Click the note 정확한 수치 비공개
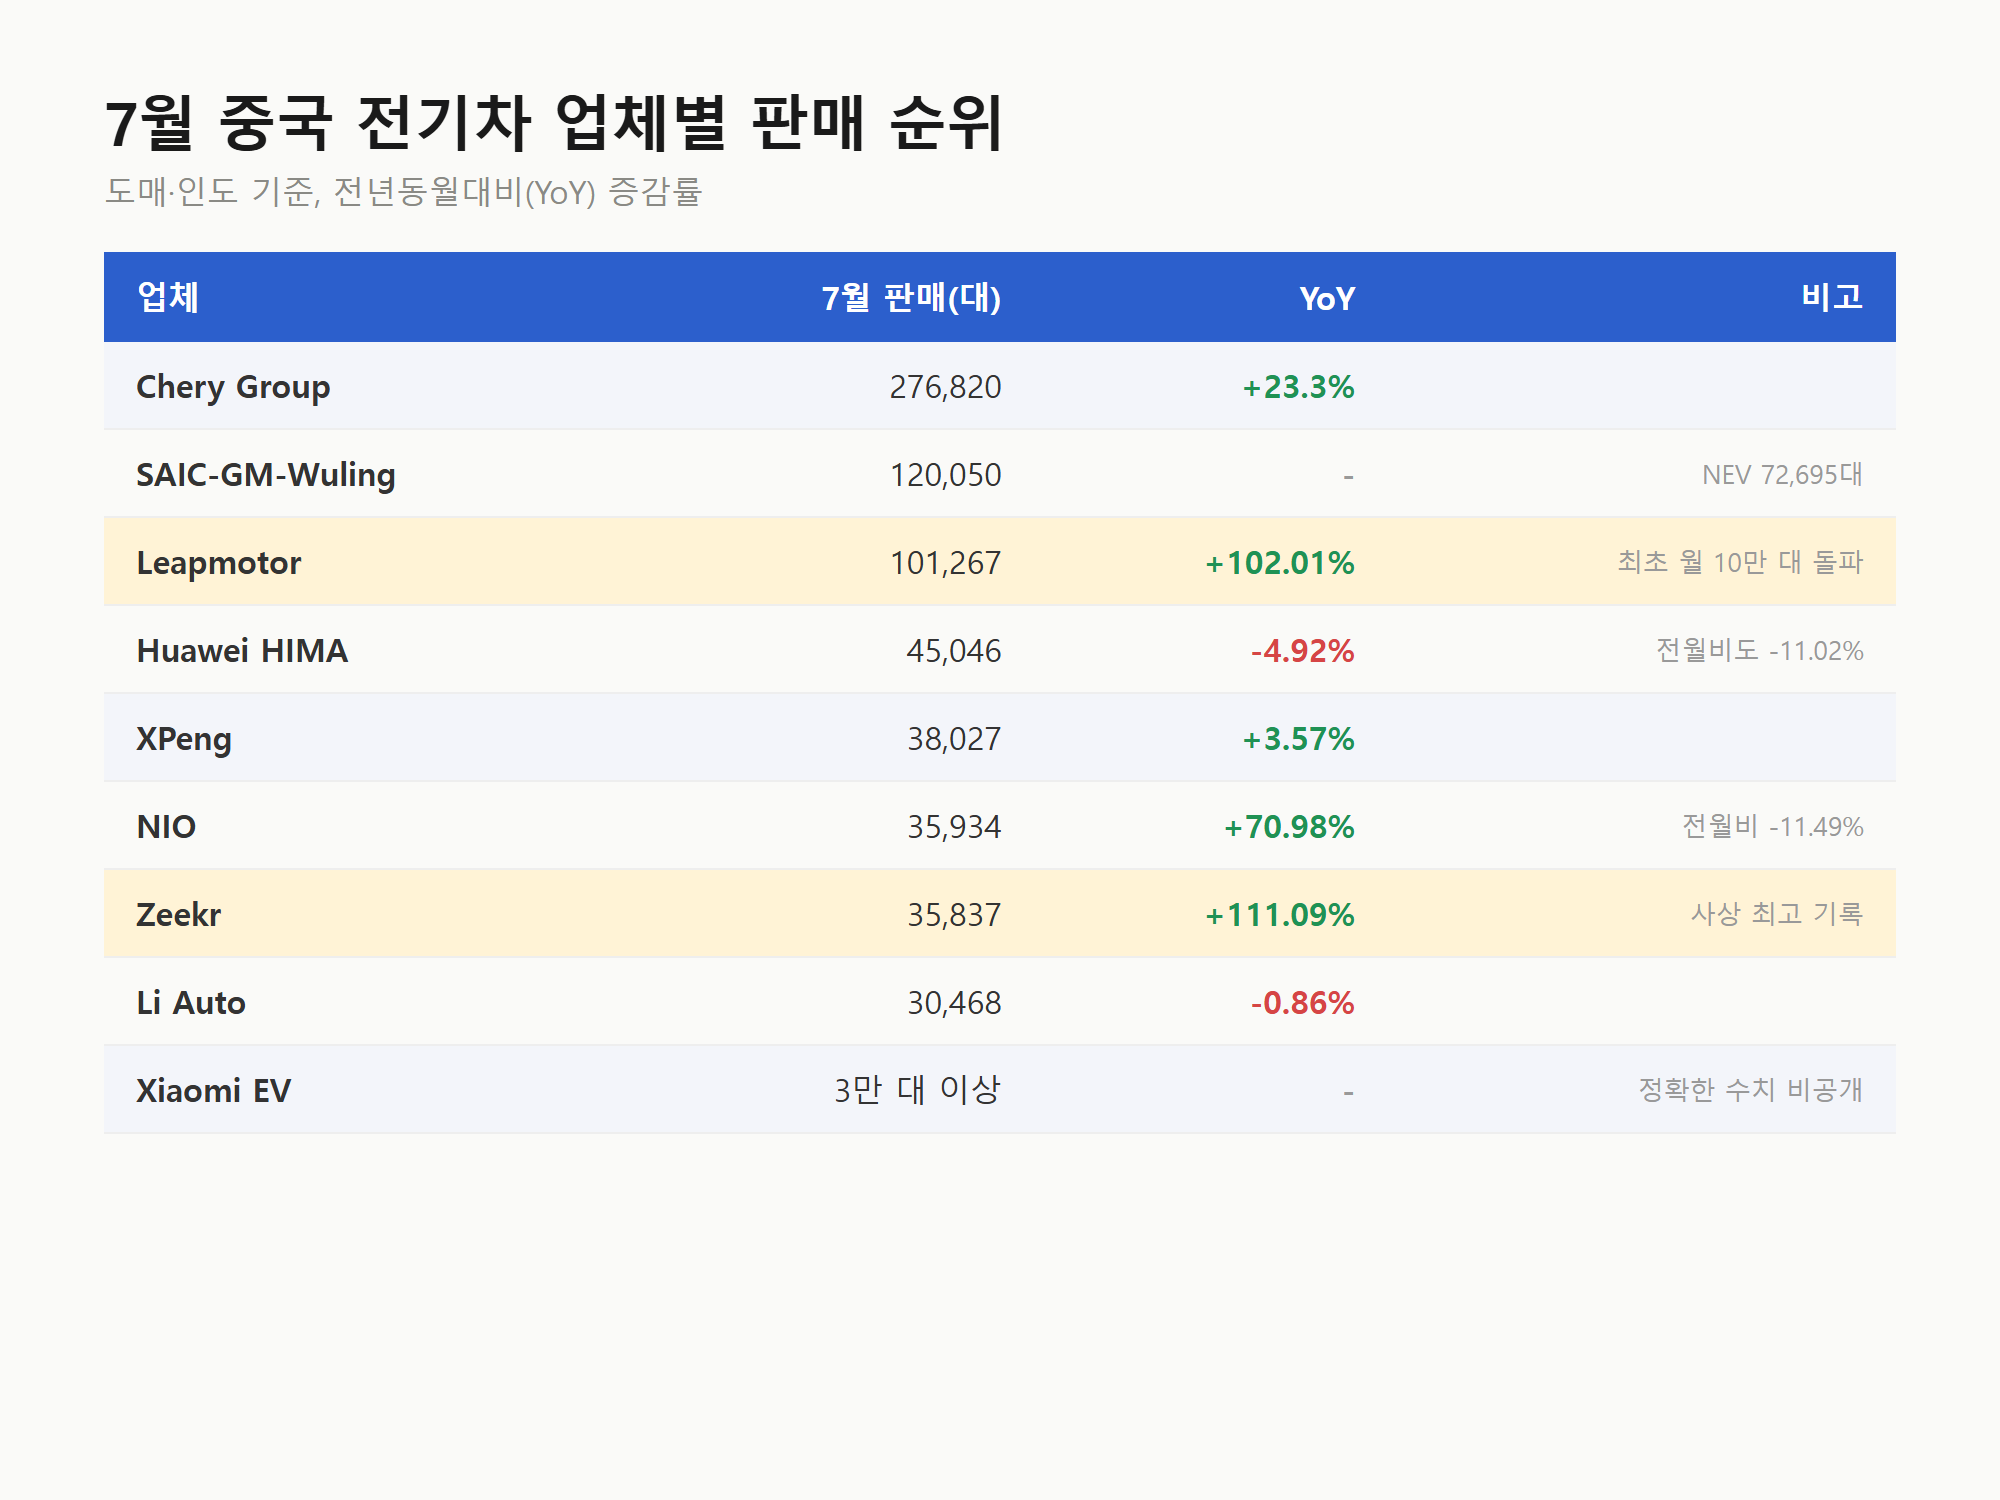This screenshot has width=2000, height=1500. click(x=1751, y=1090)
